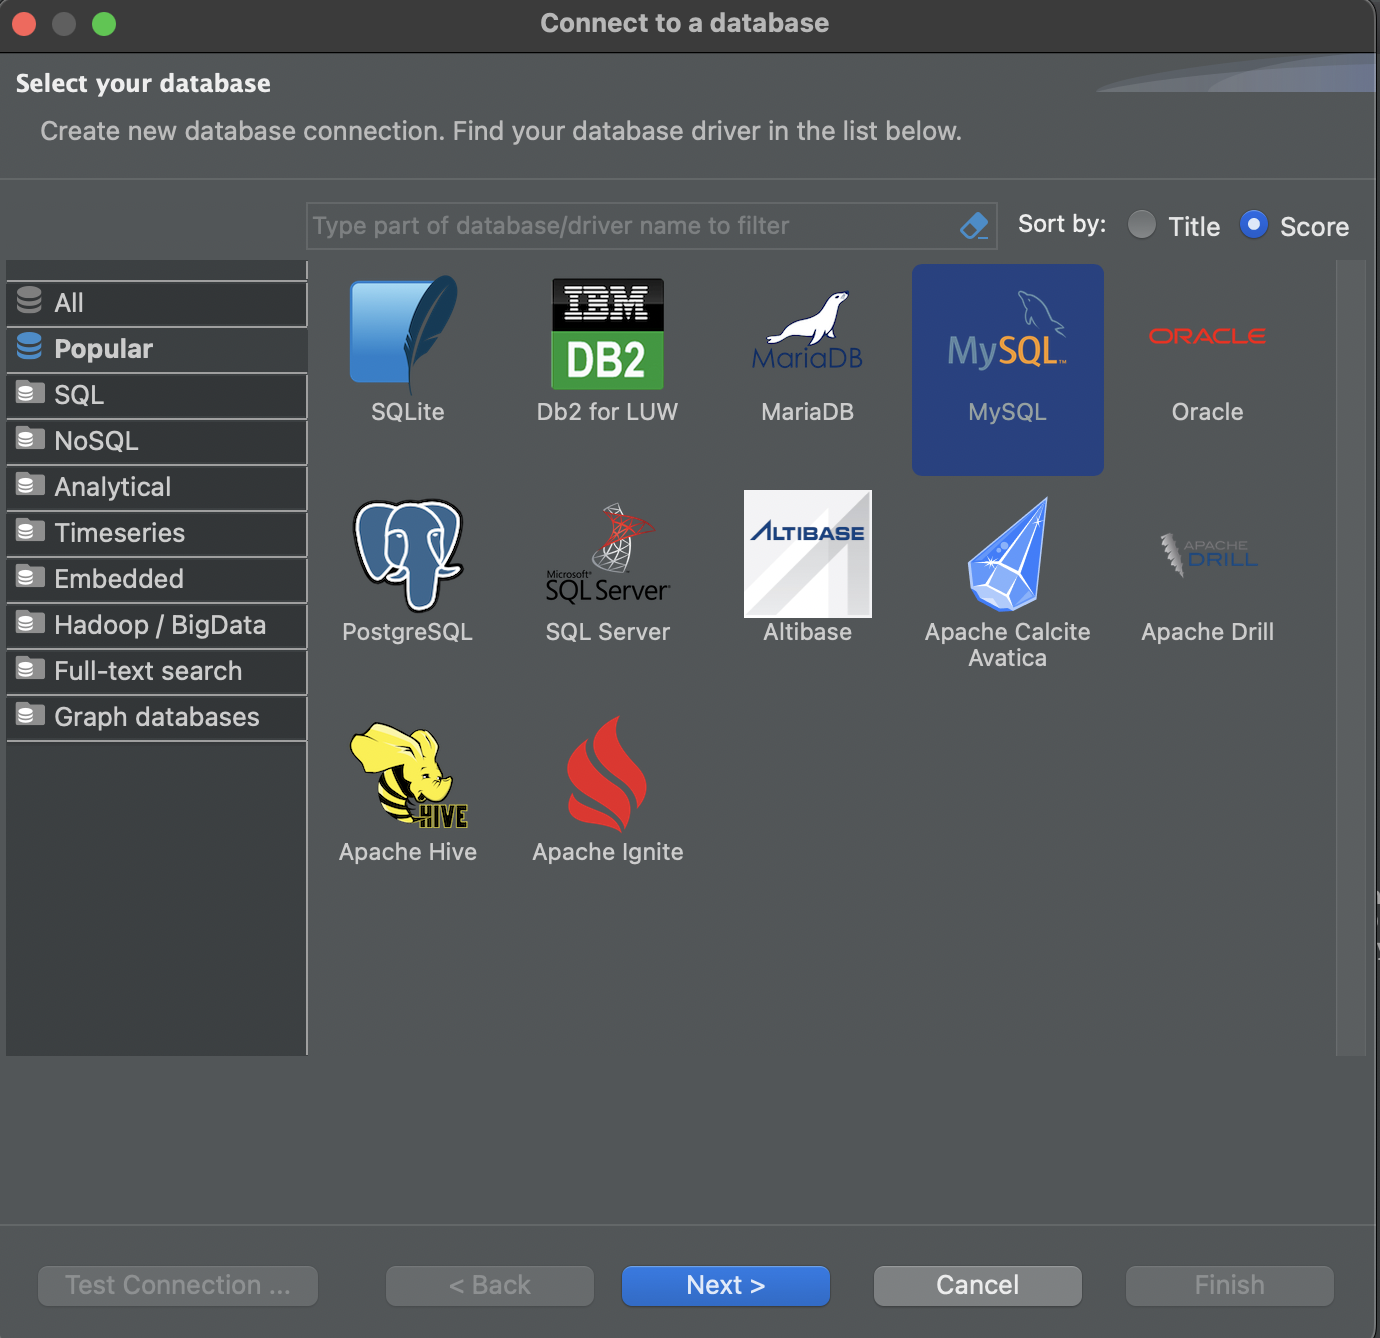Screen dimensions: 1380x1338
Task: Click the MySQL label text
Action: (x=1007, y=412)
